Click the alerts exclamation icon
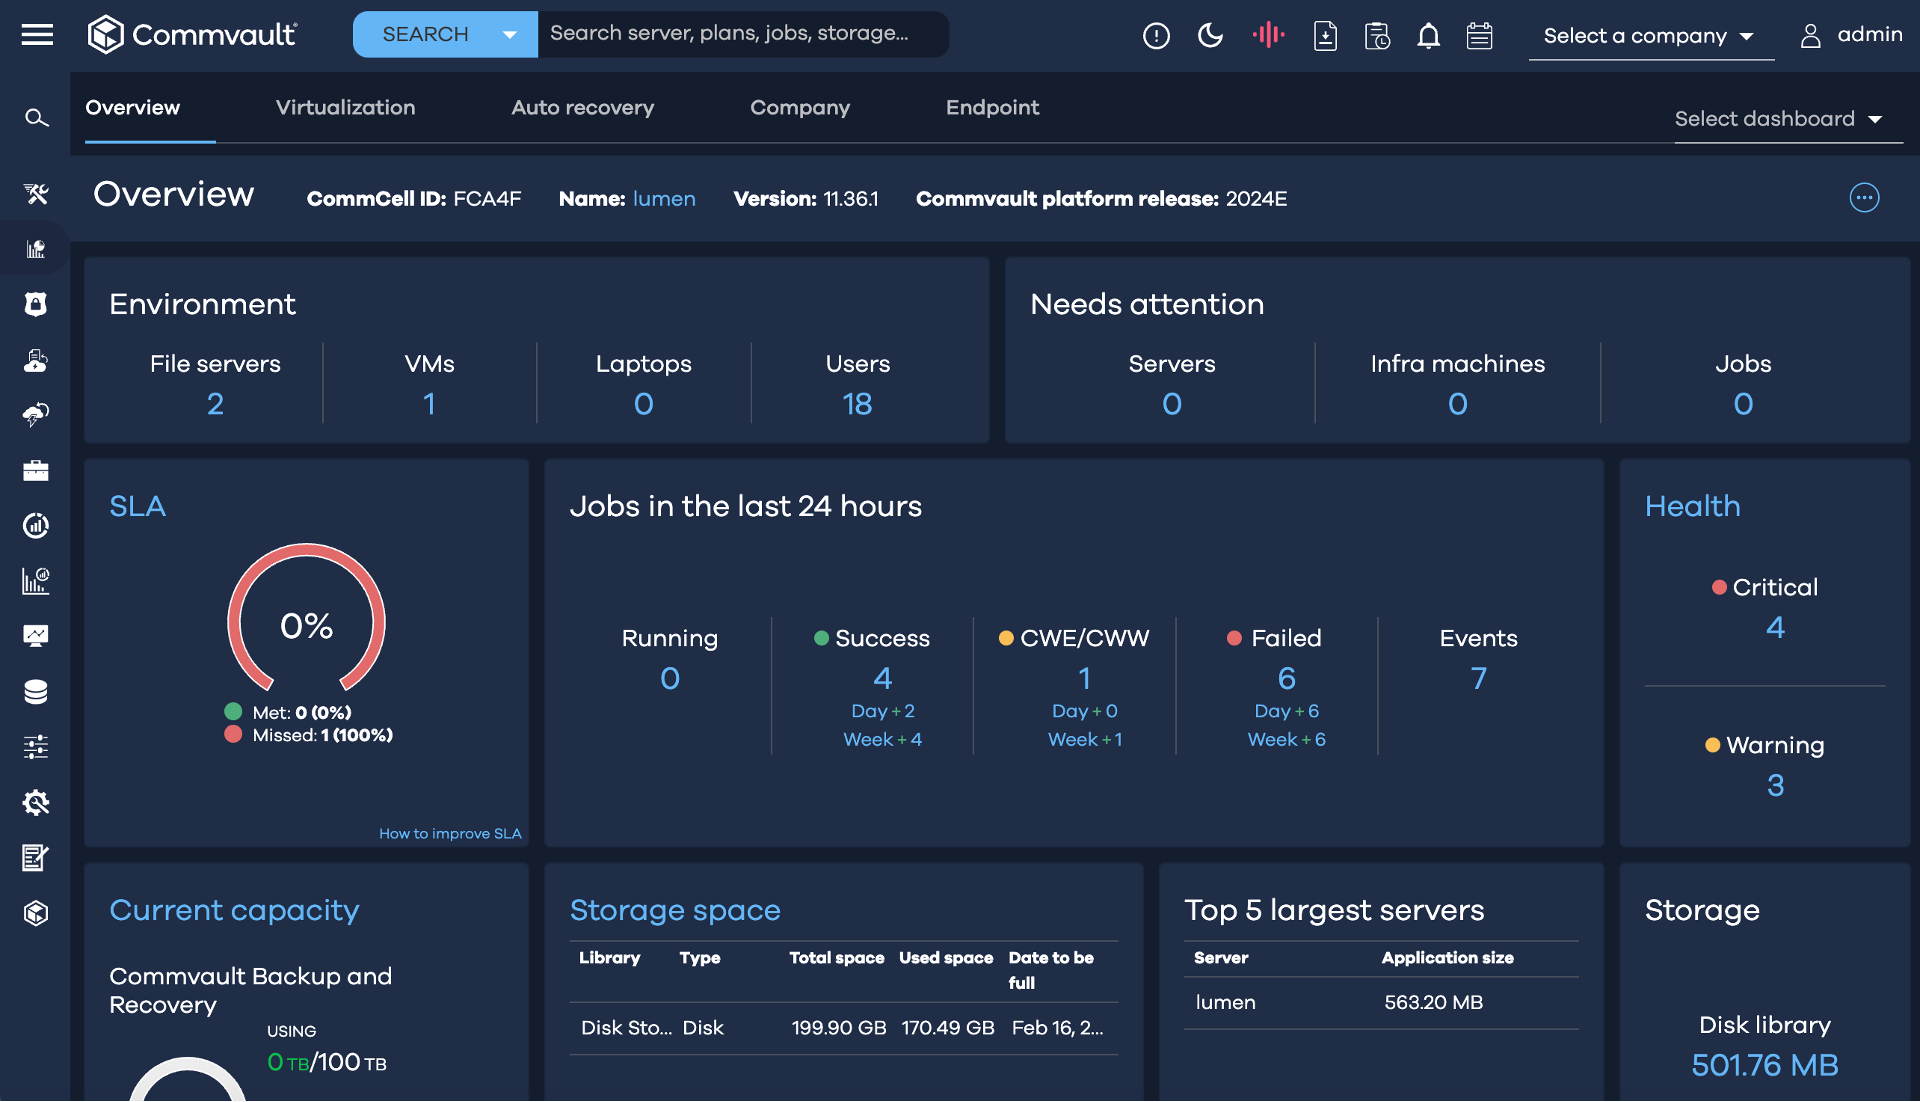Image resolution: width=1920 pixels, height=1102 pixels. (x=1156, y=36)
